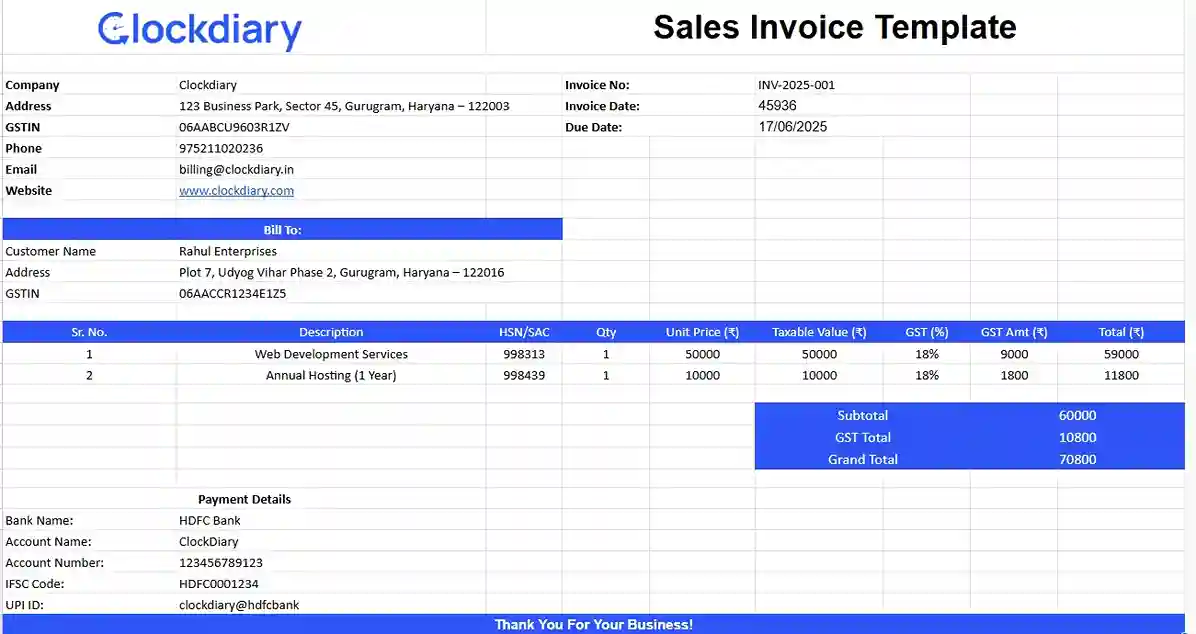Viewport: 1196px width, 634px height.
Task: Select the Sales Invoice Template title
Action: pyautogui.click(x=834, y=27)
